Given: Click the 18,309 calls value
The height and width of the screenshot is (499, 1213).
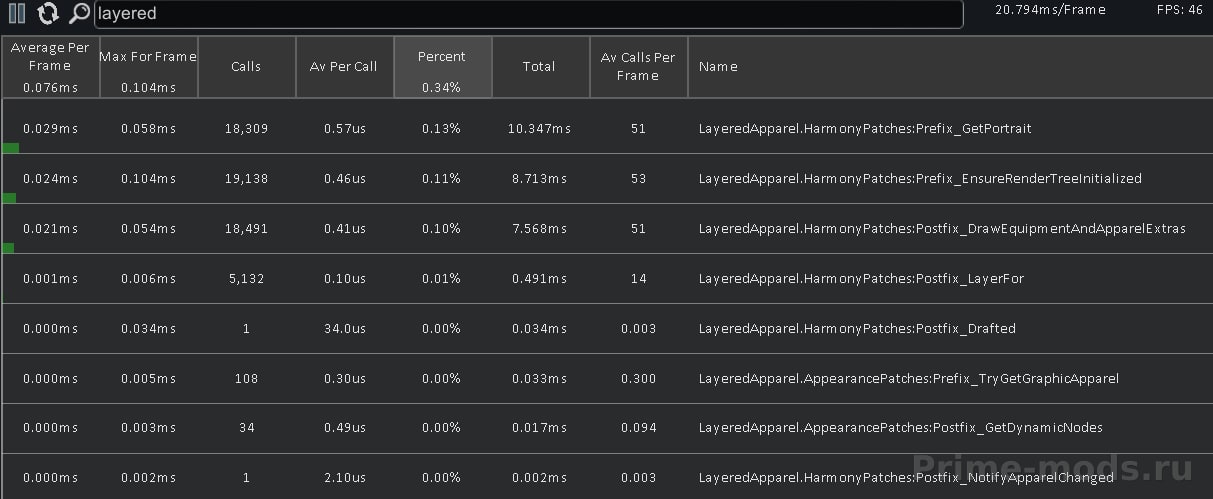Looking at the screenshot, I should point(246,129).
